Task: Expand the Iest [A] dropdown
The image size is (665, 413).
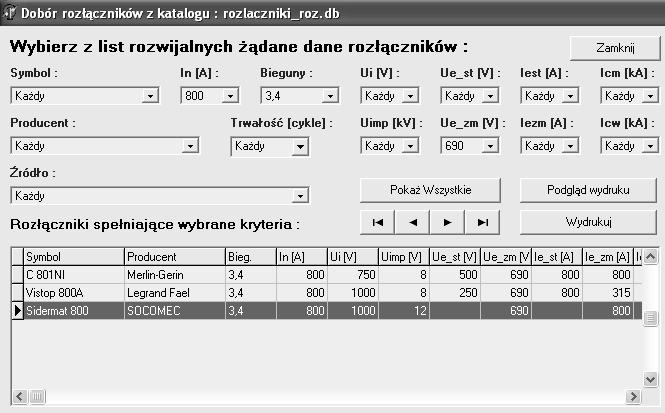Action: 570,96
